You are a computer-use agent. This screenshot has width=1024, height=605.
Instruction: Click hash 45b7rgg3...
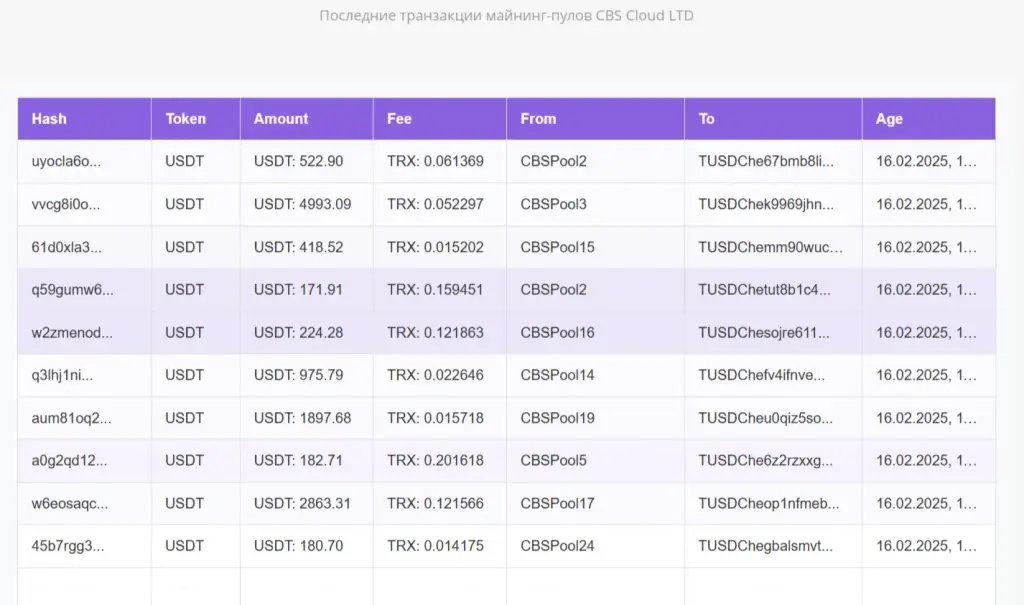tap(67, 546)
